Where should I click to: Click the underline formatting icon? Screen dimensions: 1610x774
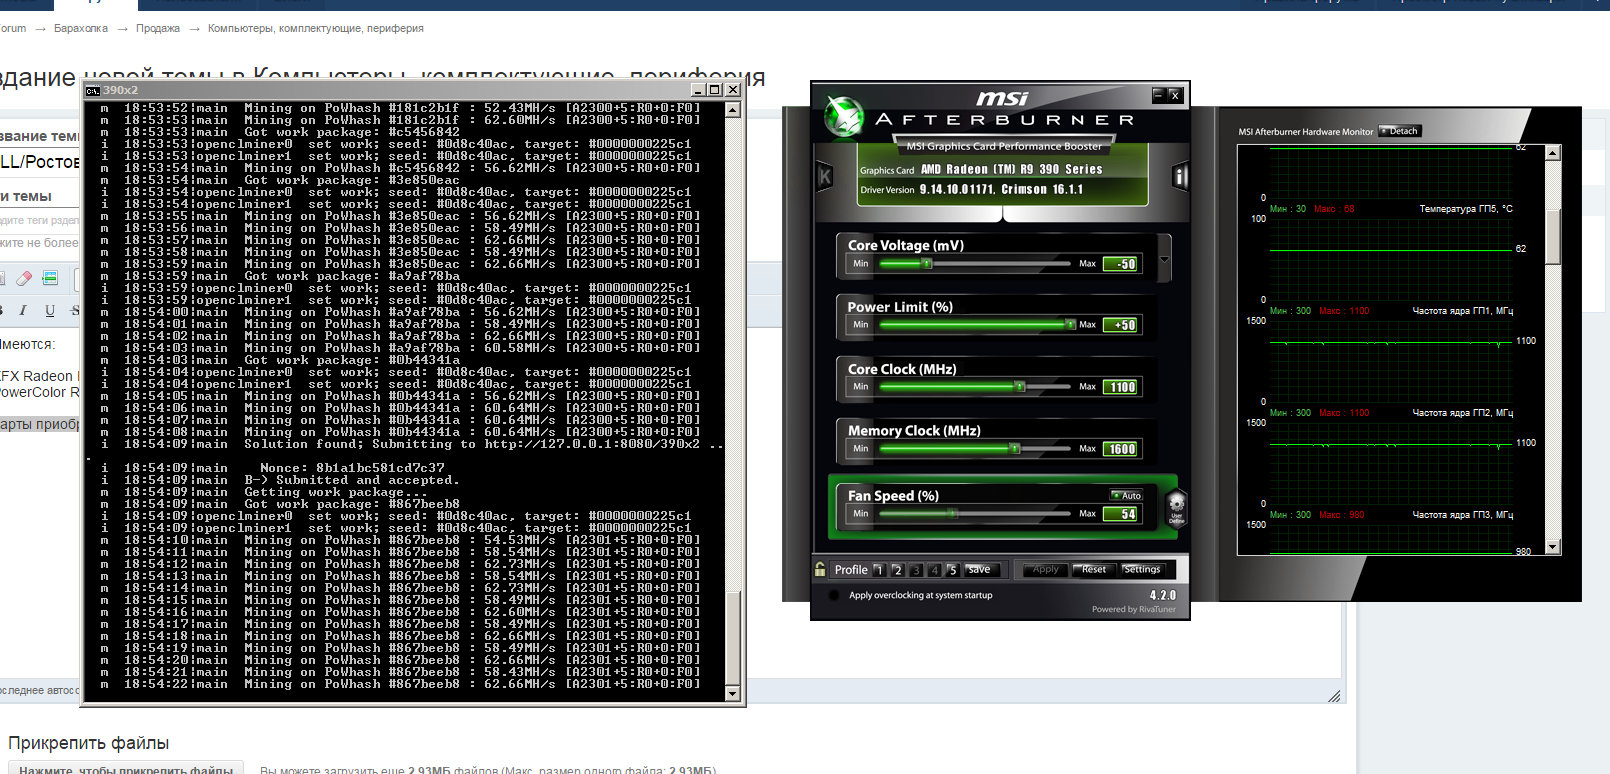click(50, 311)
